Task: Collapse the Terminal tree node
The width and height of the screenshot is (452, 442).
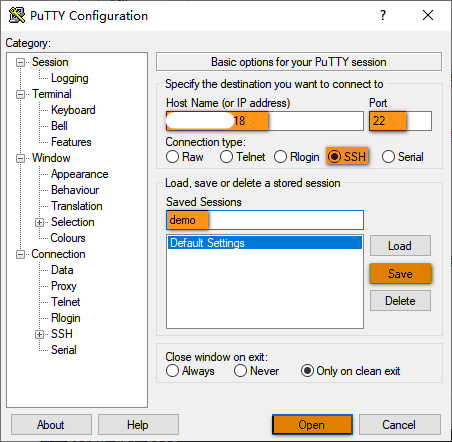Action: coord(20,94)
